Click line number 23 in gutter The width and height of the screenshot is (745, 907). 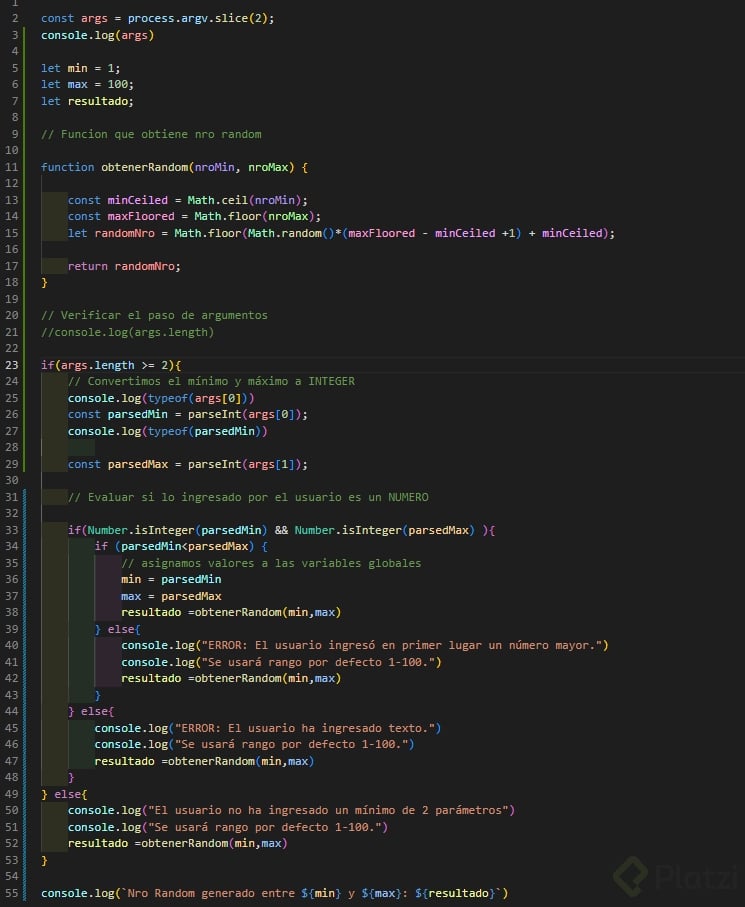[12, 365]
